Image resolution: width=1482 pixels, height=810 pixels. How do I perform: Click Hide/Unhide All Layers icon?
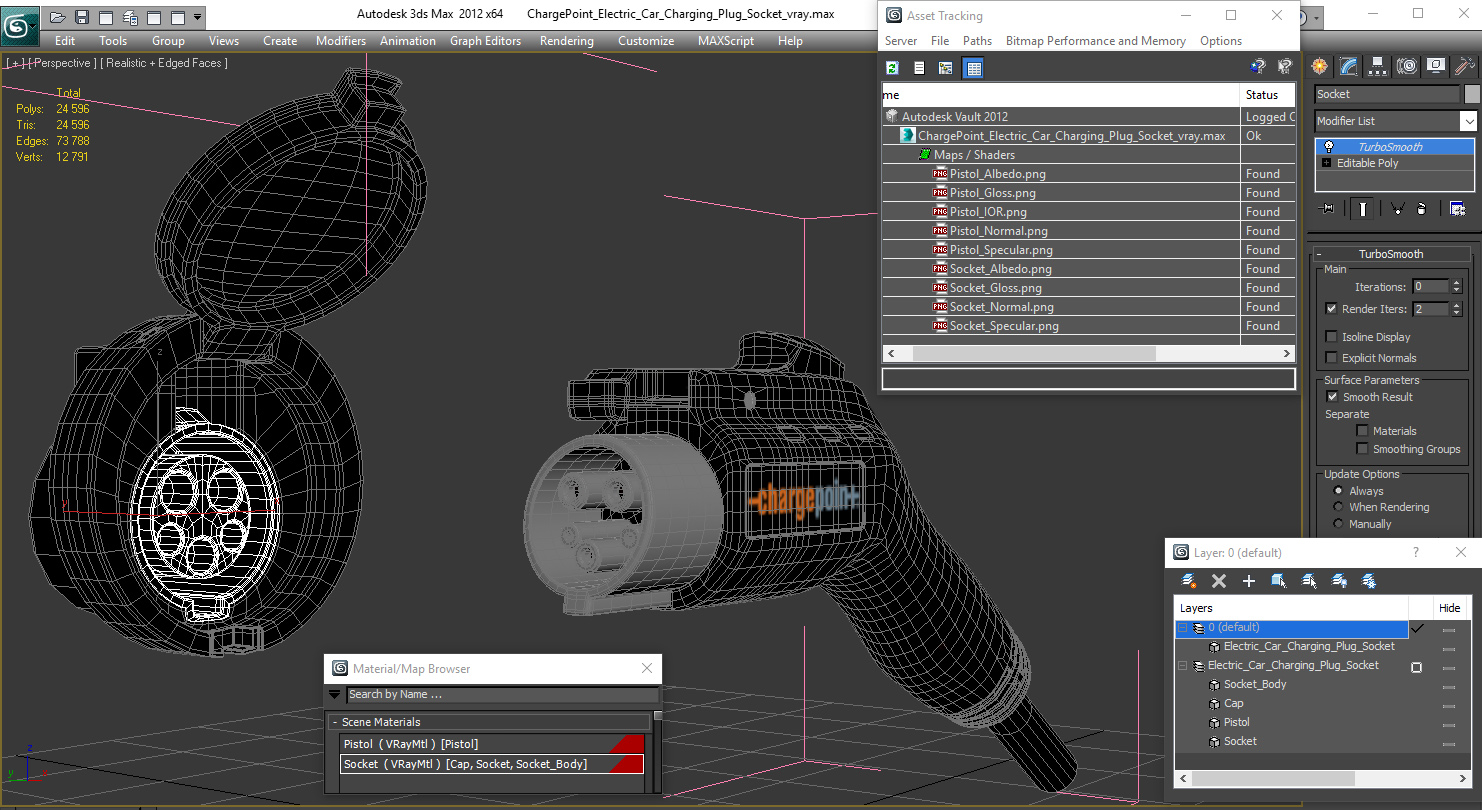click(1340, 581)
